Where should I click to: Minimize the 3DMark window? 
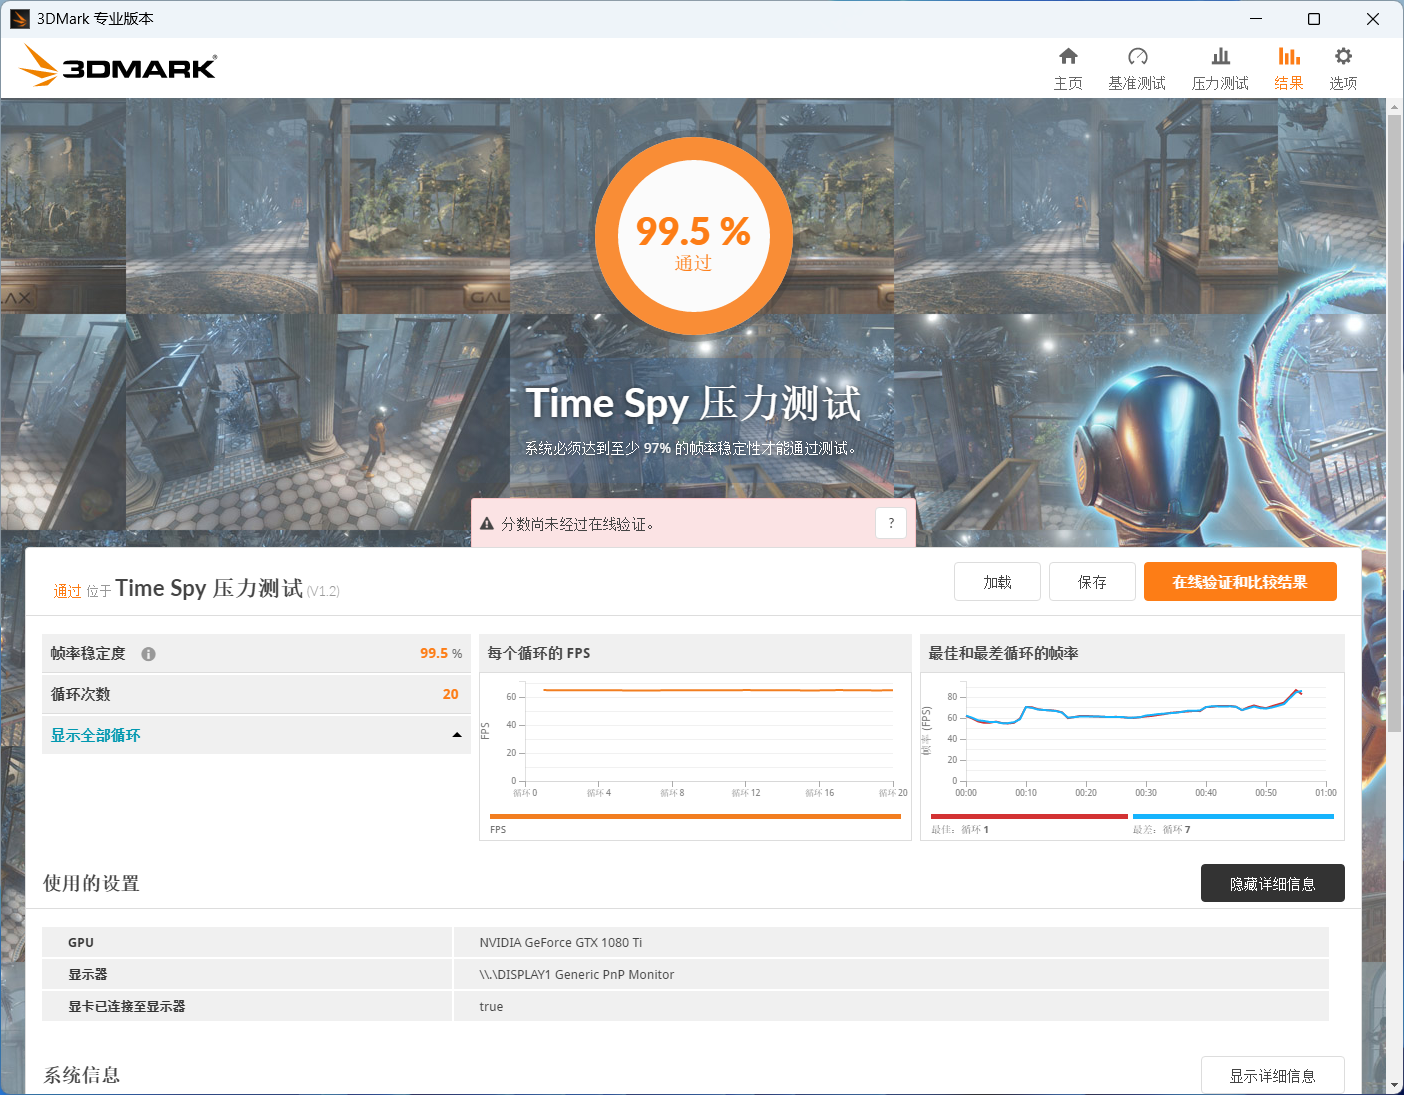[1256, 19]
